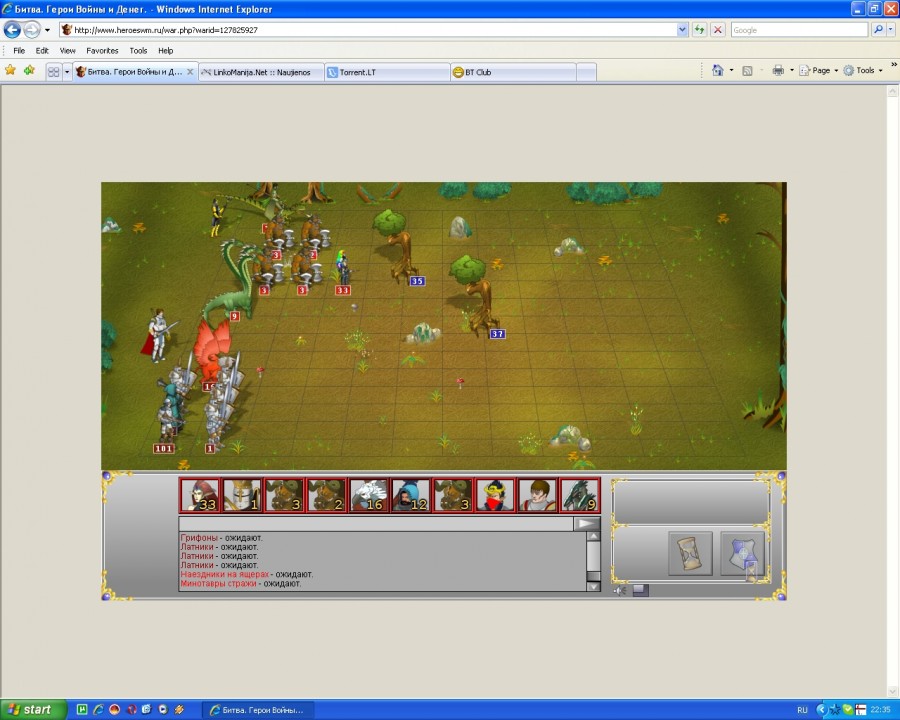The width and height of the screenshot is (900, 720).
Task: Click 'Минотавры стражи' log entry
Action: (x=218, y=583)
